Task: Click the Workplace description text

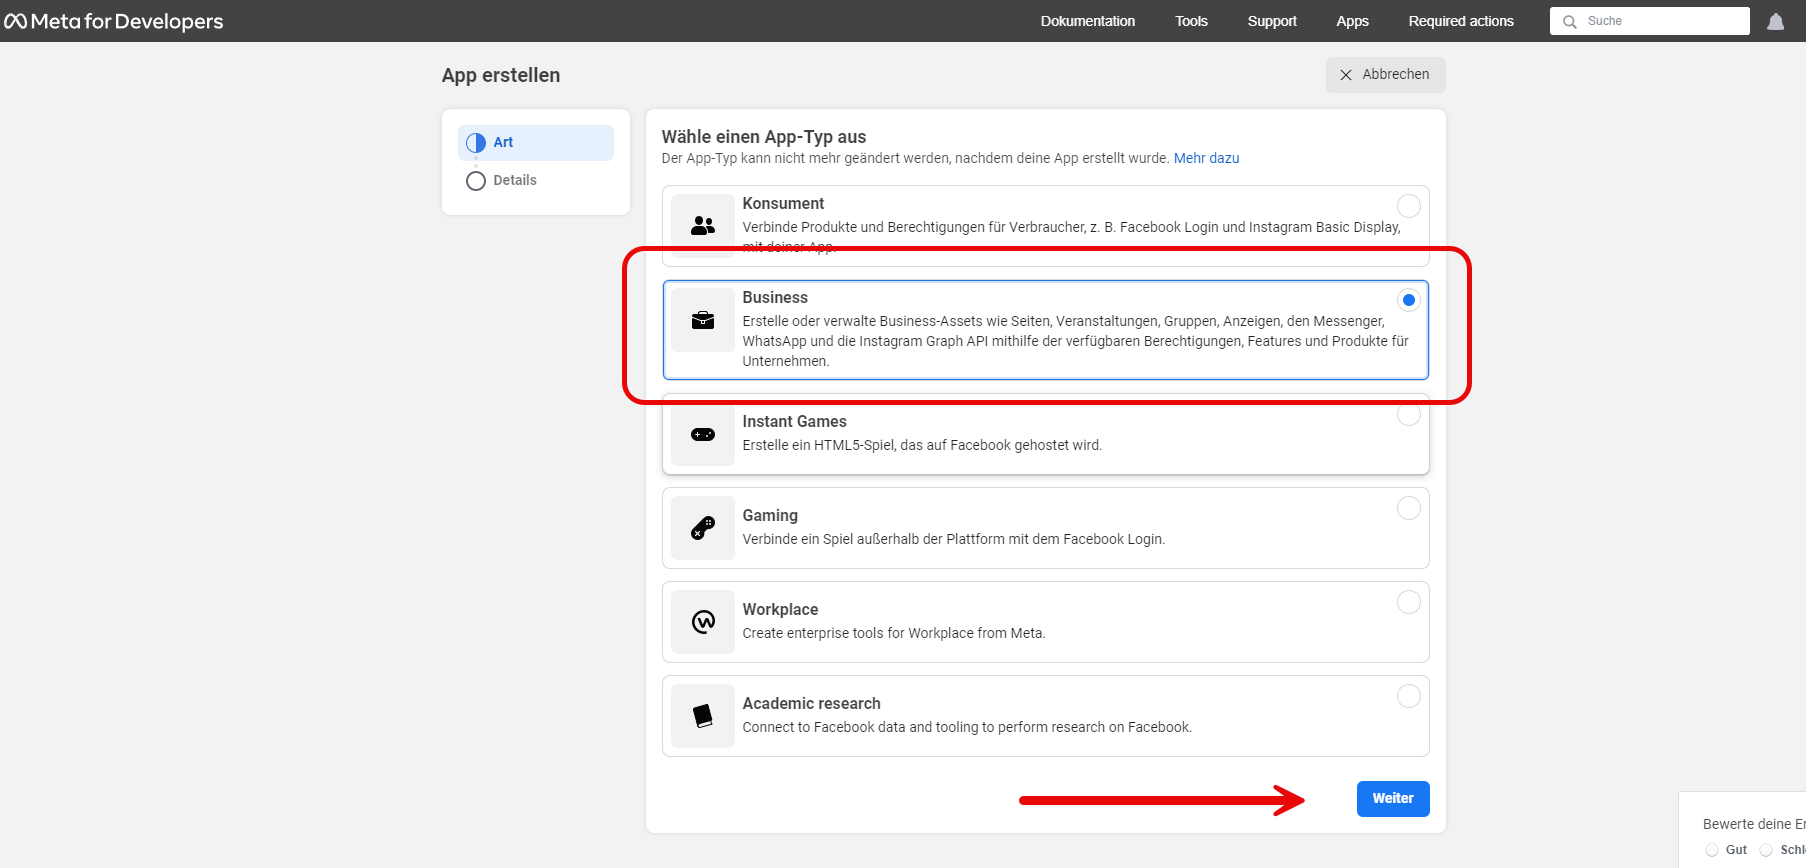Action: pyautogui.click(x=894, y=633)
